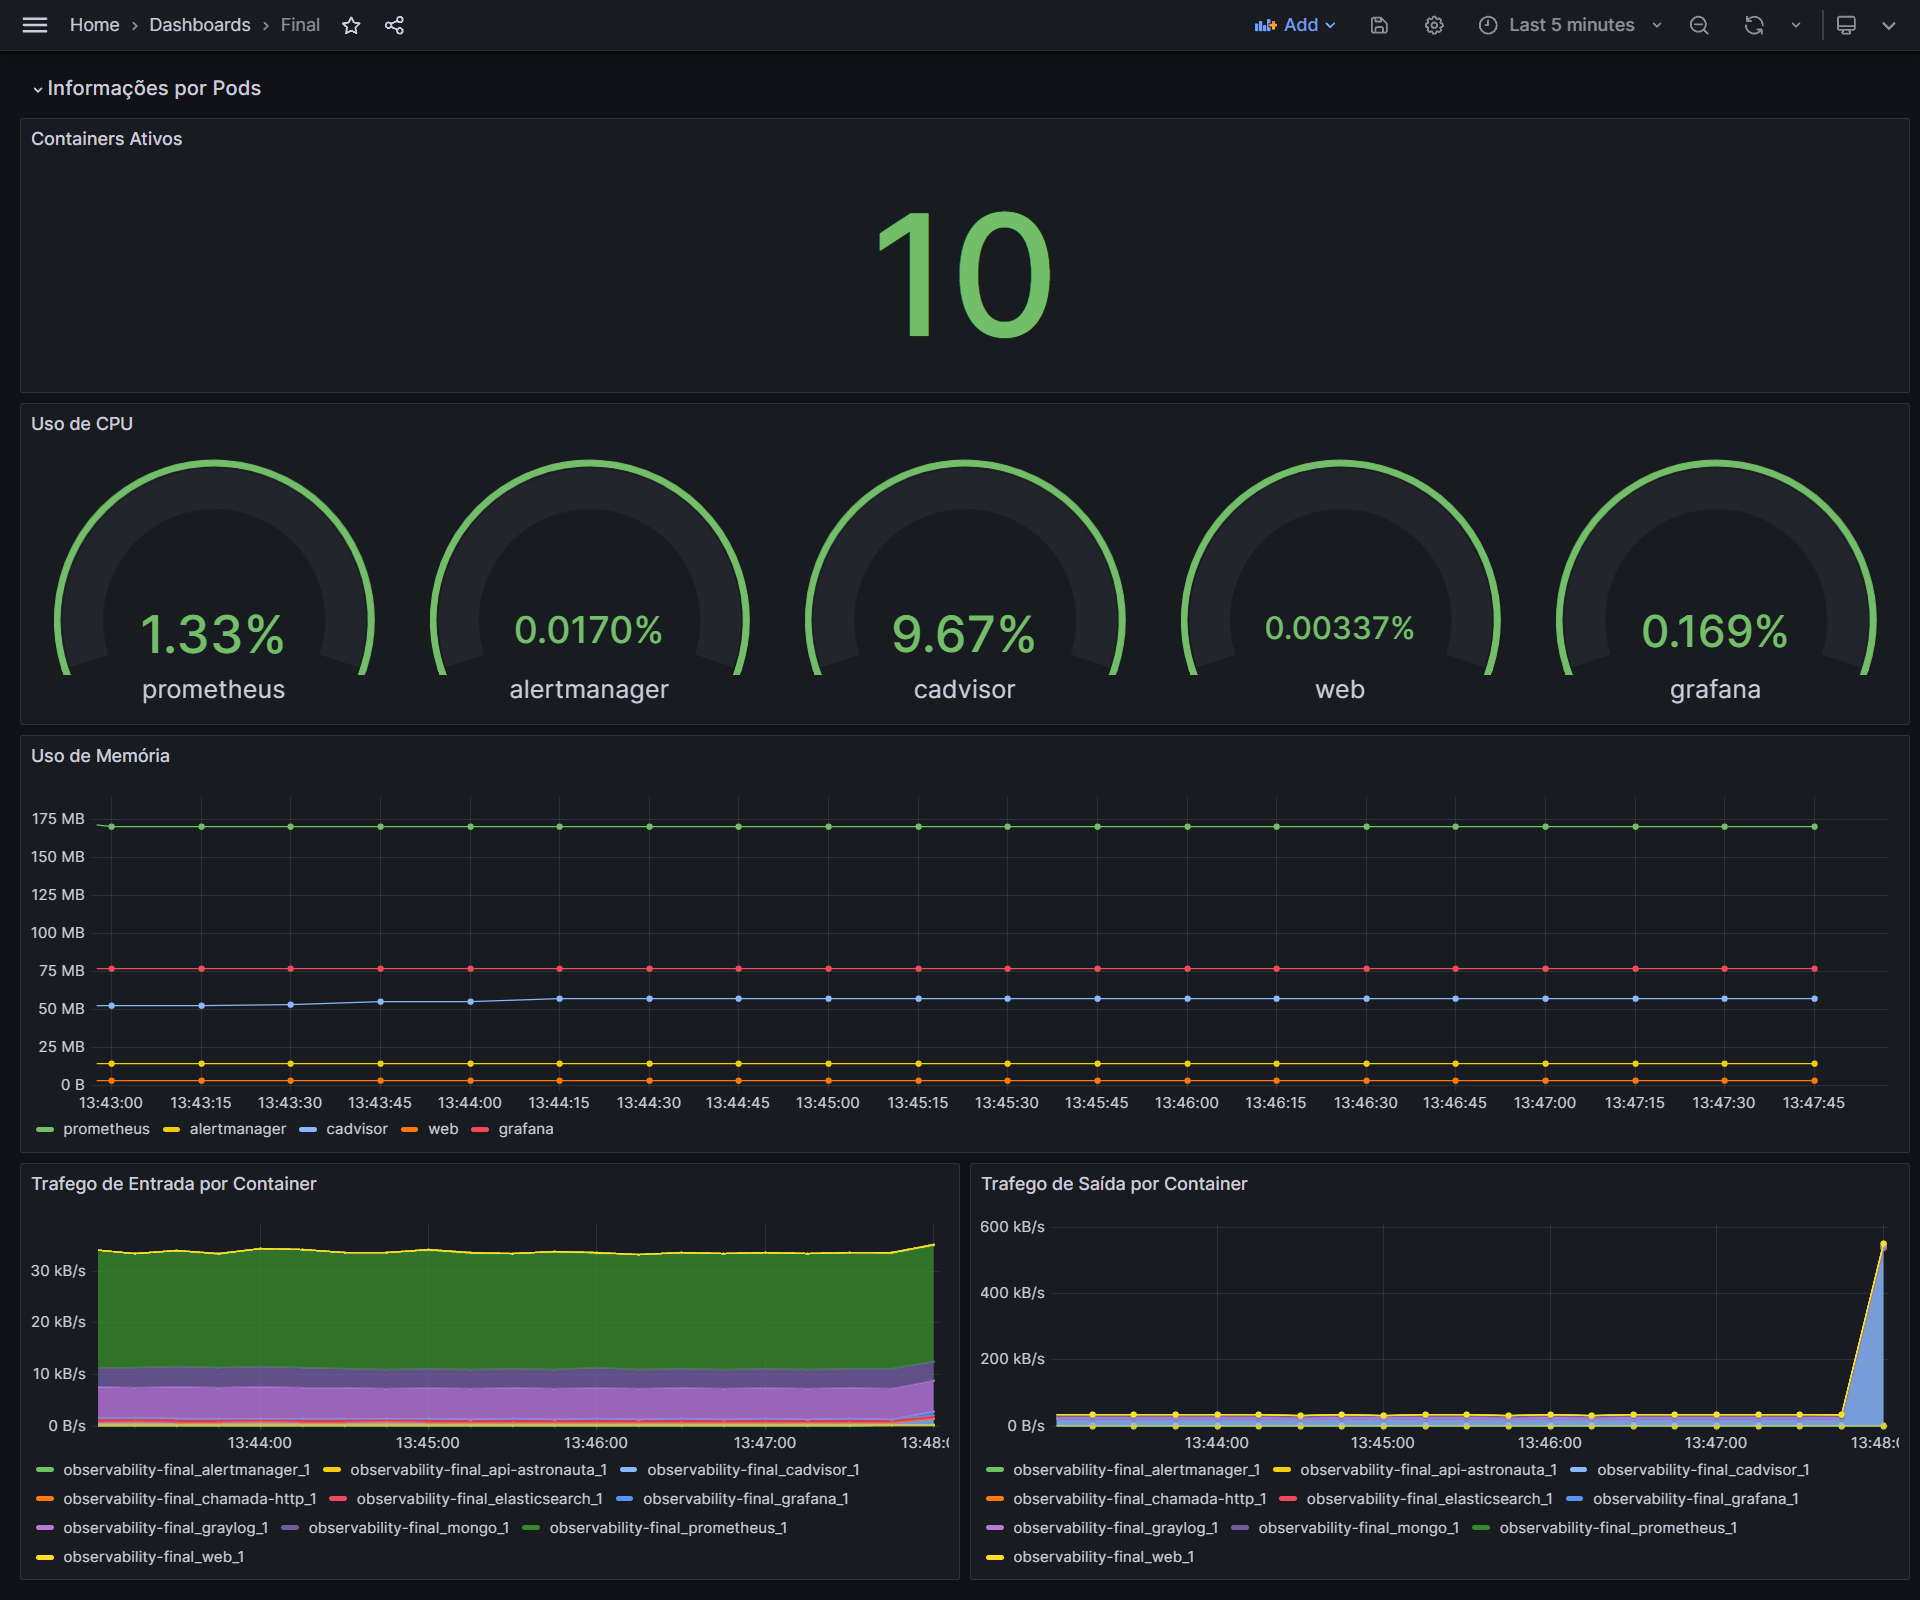Image resolution: width=1920 pixels, height=1600 pixels.
Task: Toggle graylog_1 series in Entrada legend
Action: pos(165,1528)
